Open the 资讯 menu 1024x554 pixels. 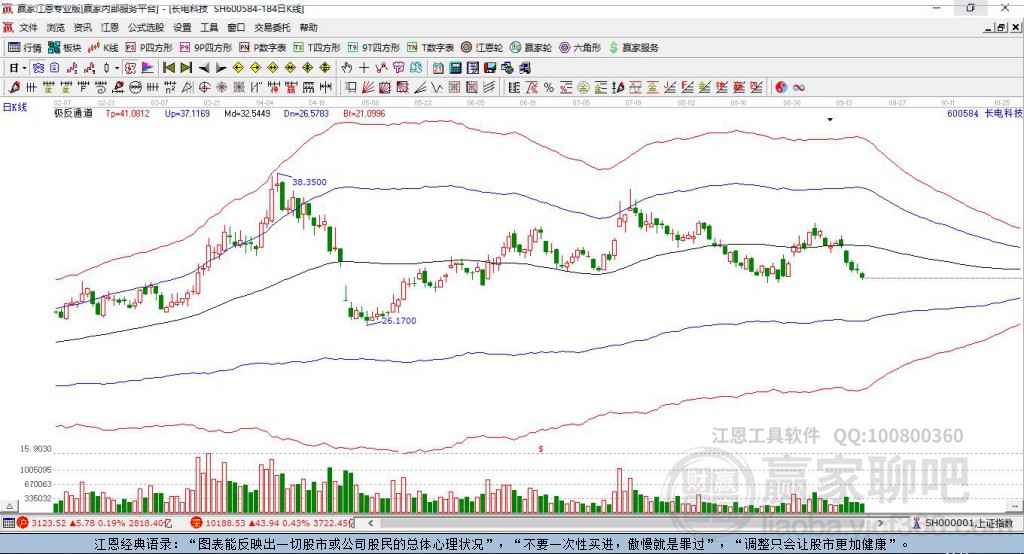coord(82,27)
